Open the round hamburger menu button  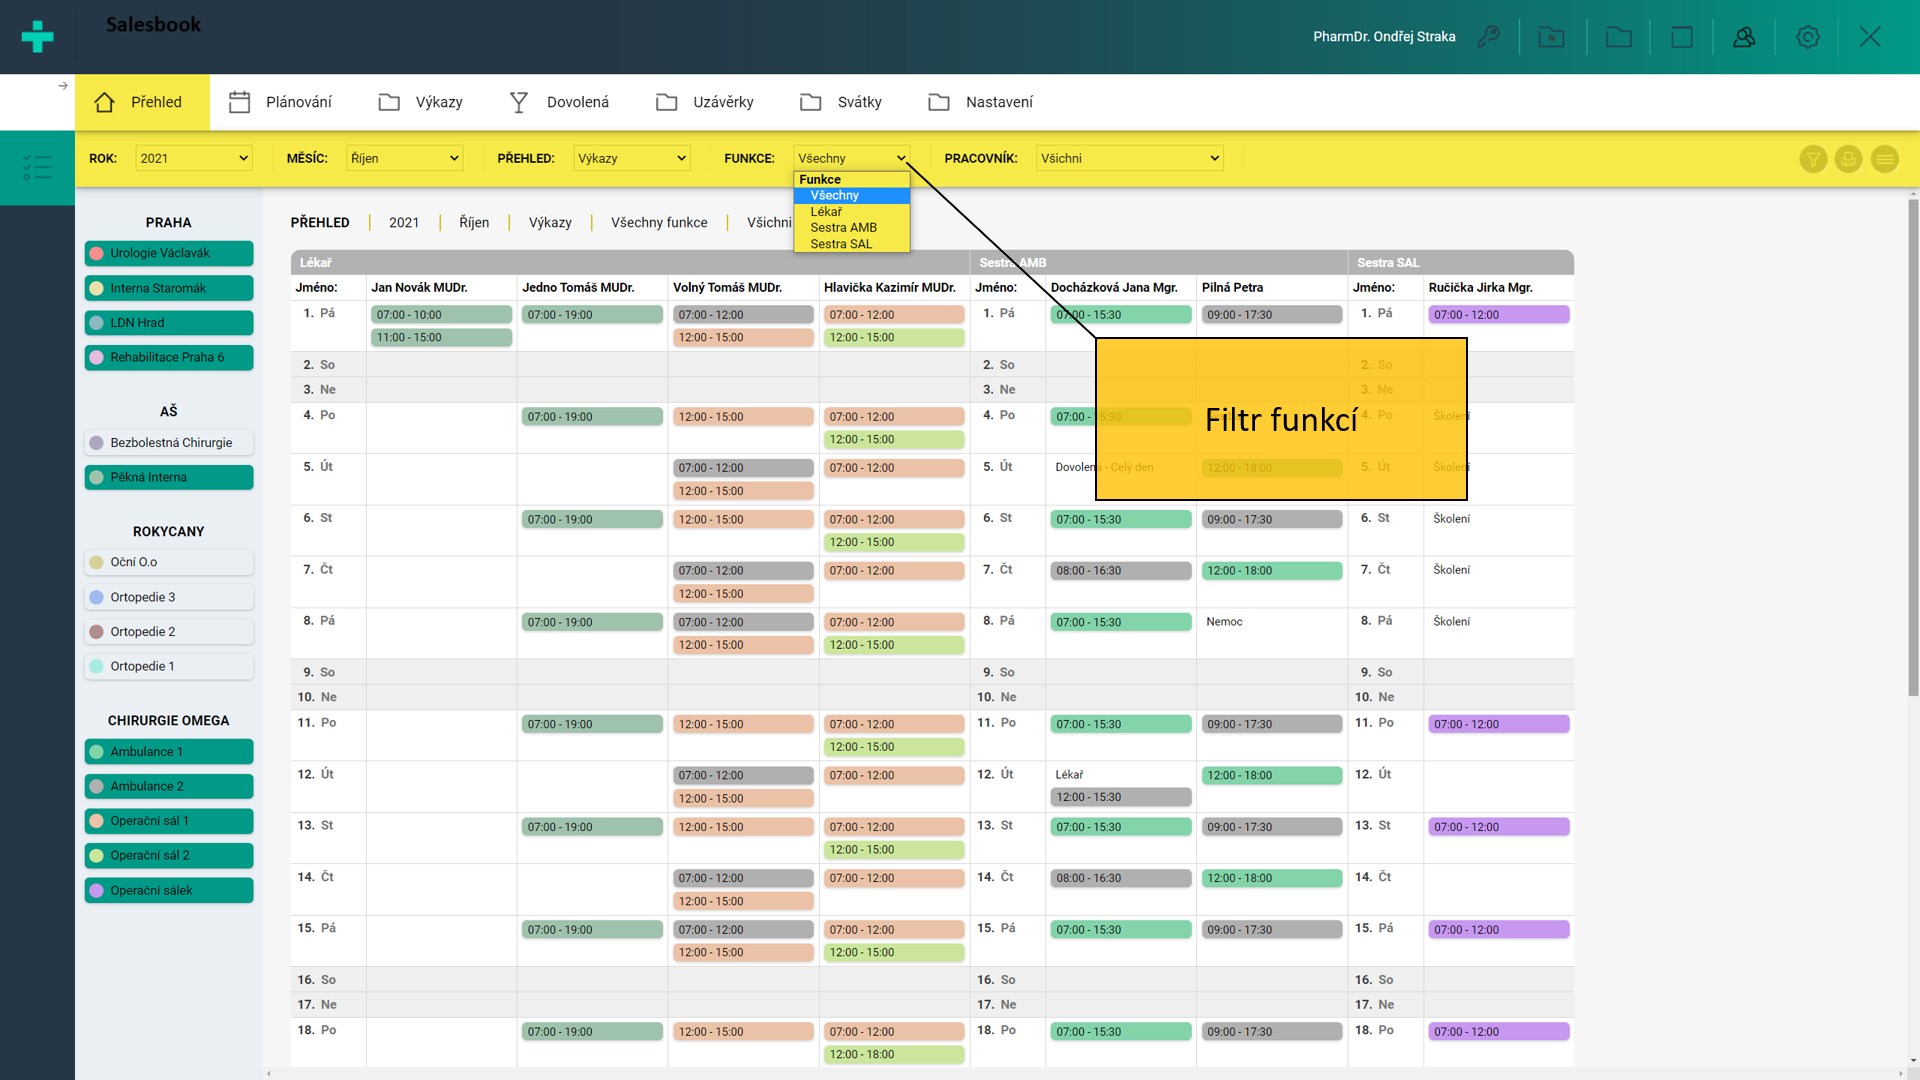coord(1884,159)
